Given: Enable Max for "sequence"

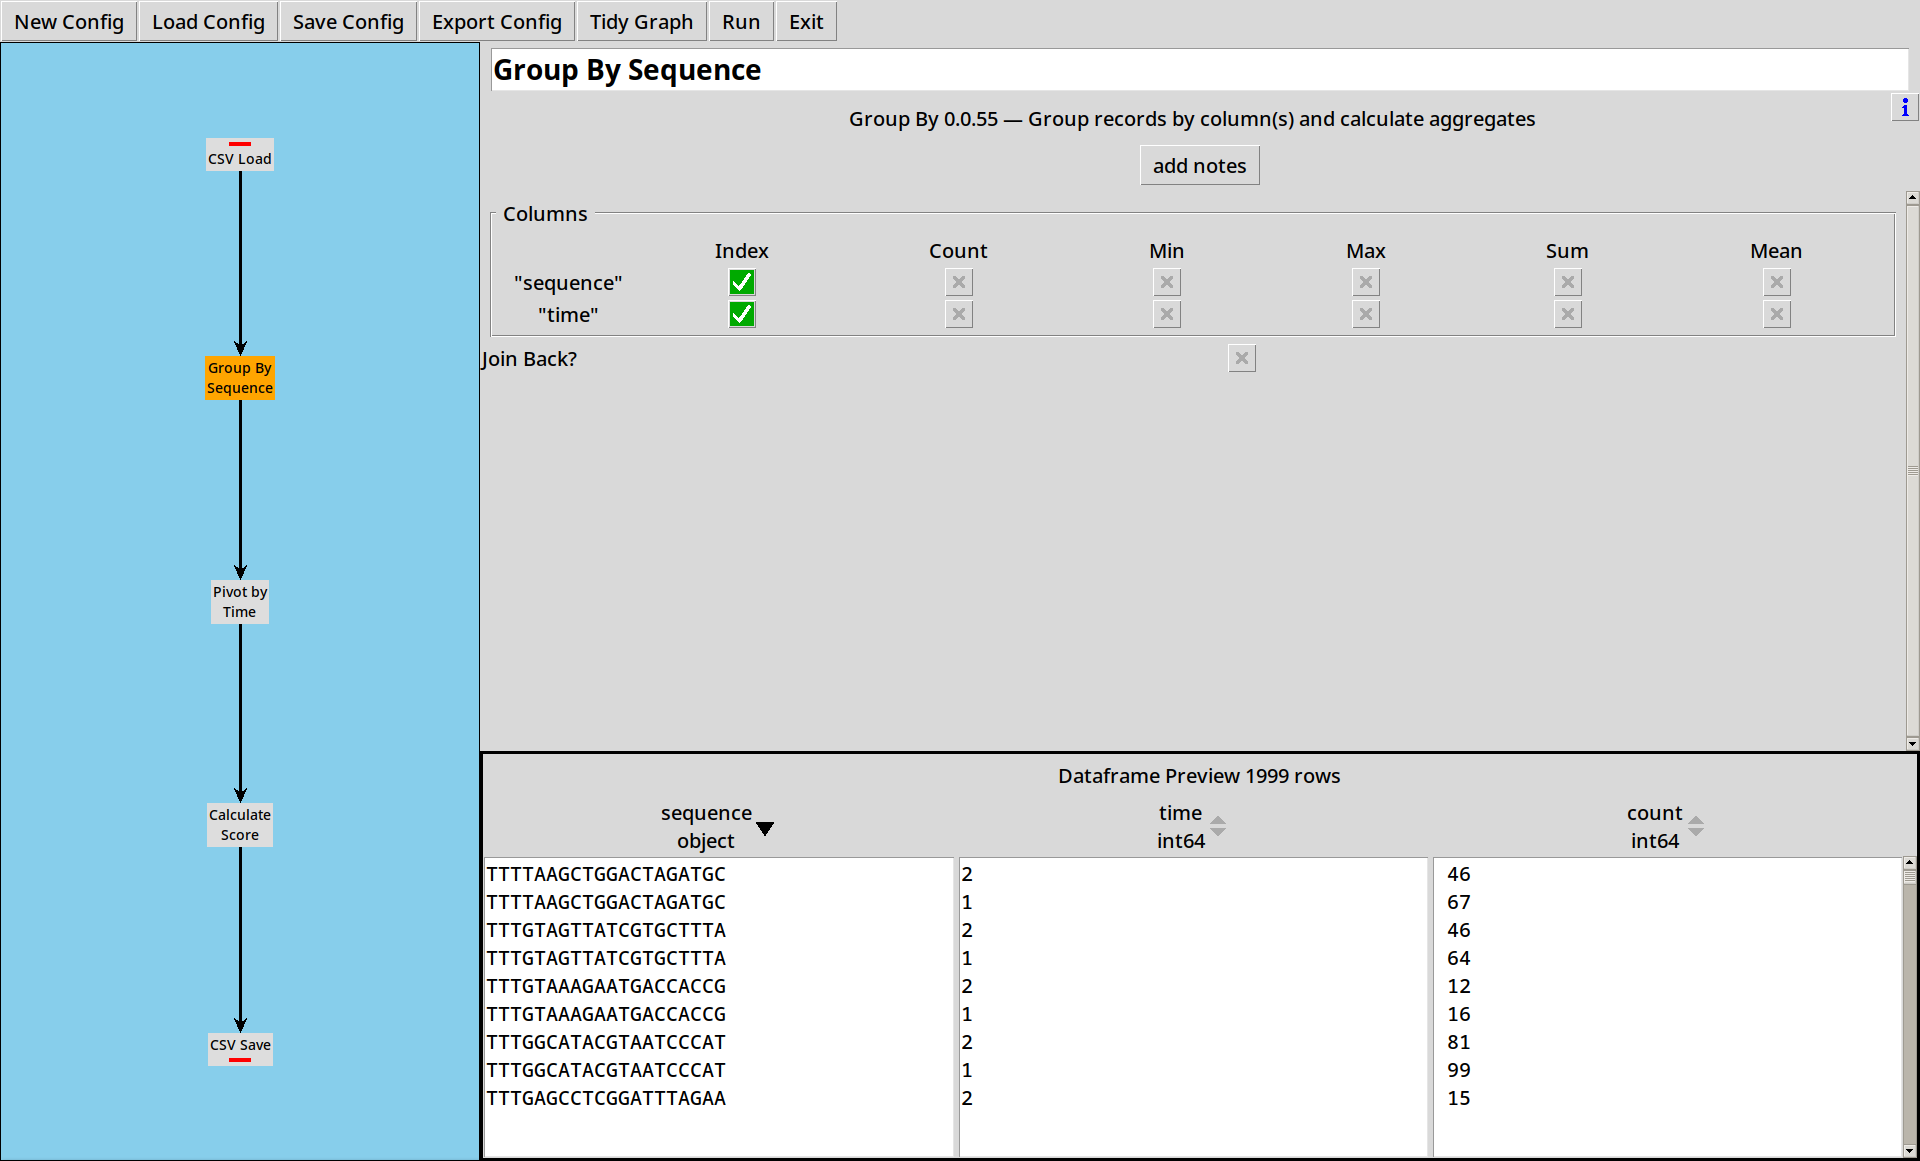Looking at the screenshot, I should [1366, 283].
